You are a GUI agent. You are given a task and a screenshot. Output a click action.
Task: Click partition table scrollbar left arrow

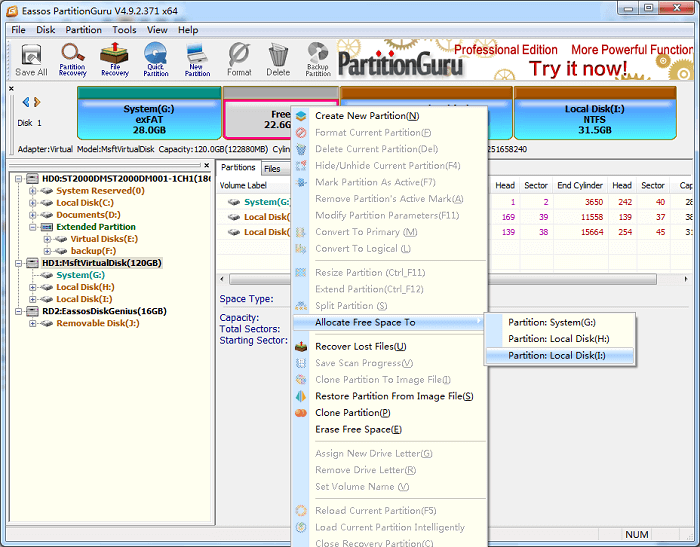pyautogui.click(x=222, y=280)
